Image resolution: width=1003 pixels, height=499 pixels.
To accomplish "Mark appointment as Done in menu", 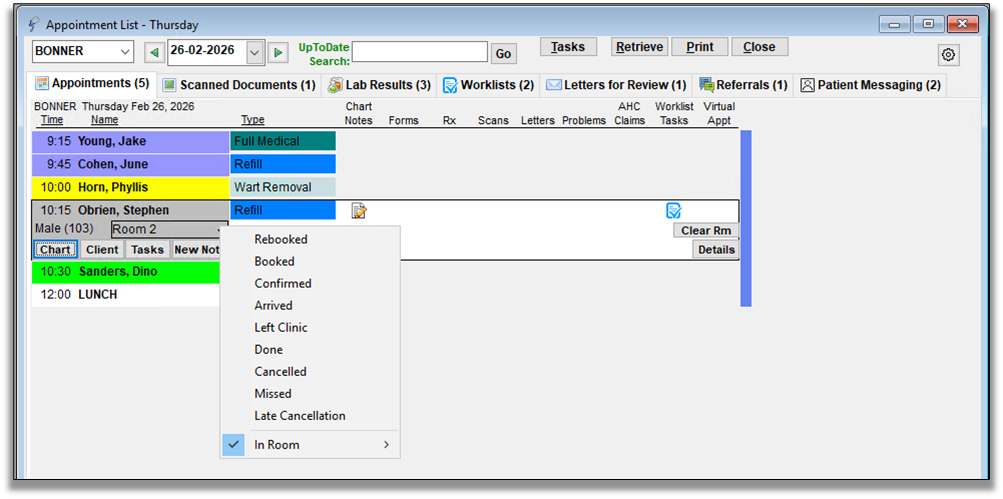I will click(268, 349).
